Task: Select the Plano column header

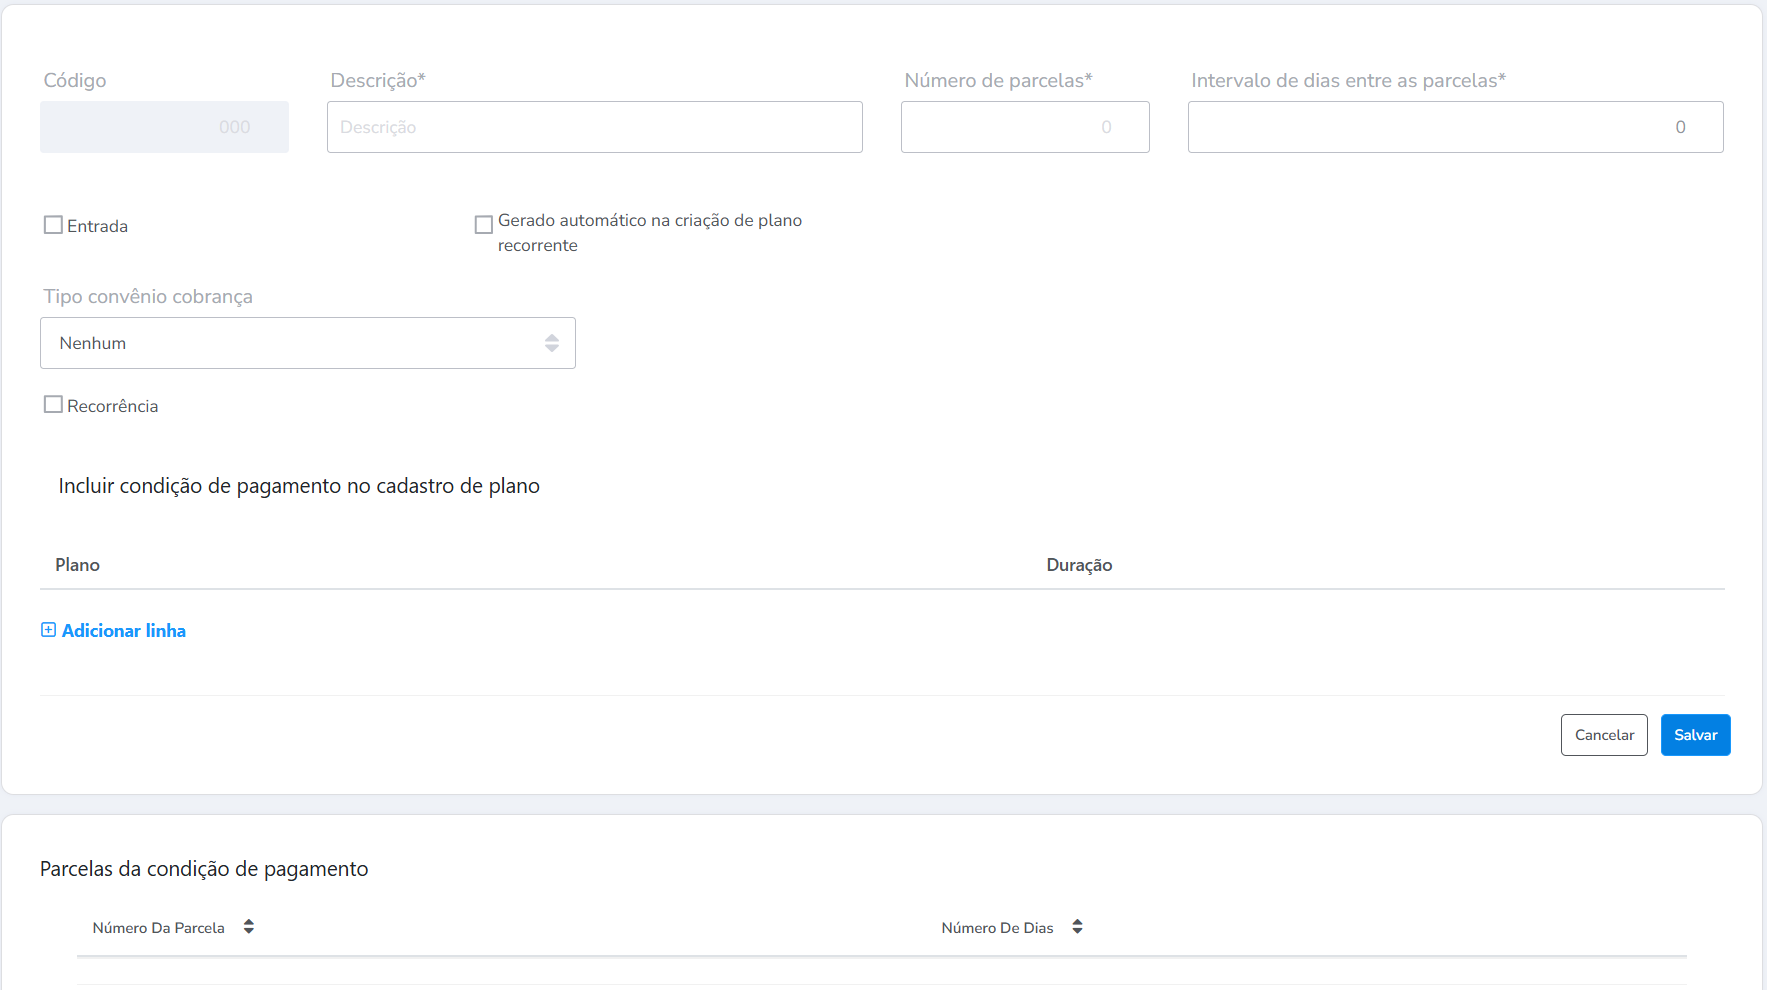Action: tap(77, 565)
